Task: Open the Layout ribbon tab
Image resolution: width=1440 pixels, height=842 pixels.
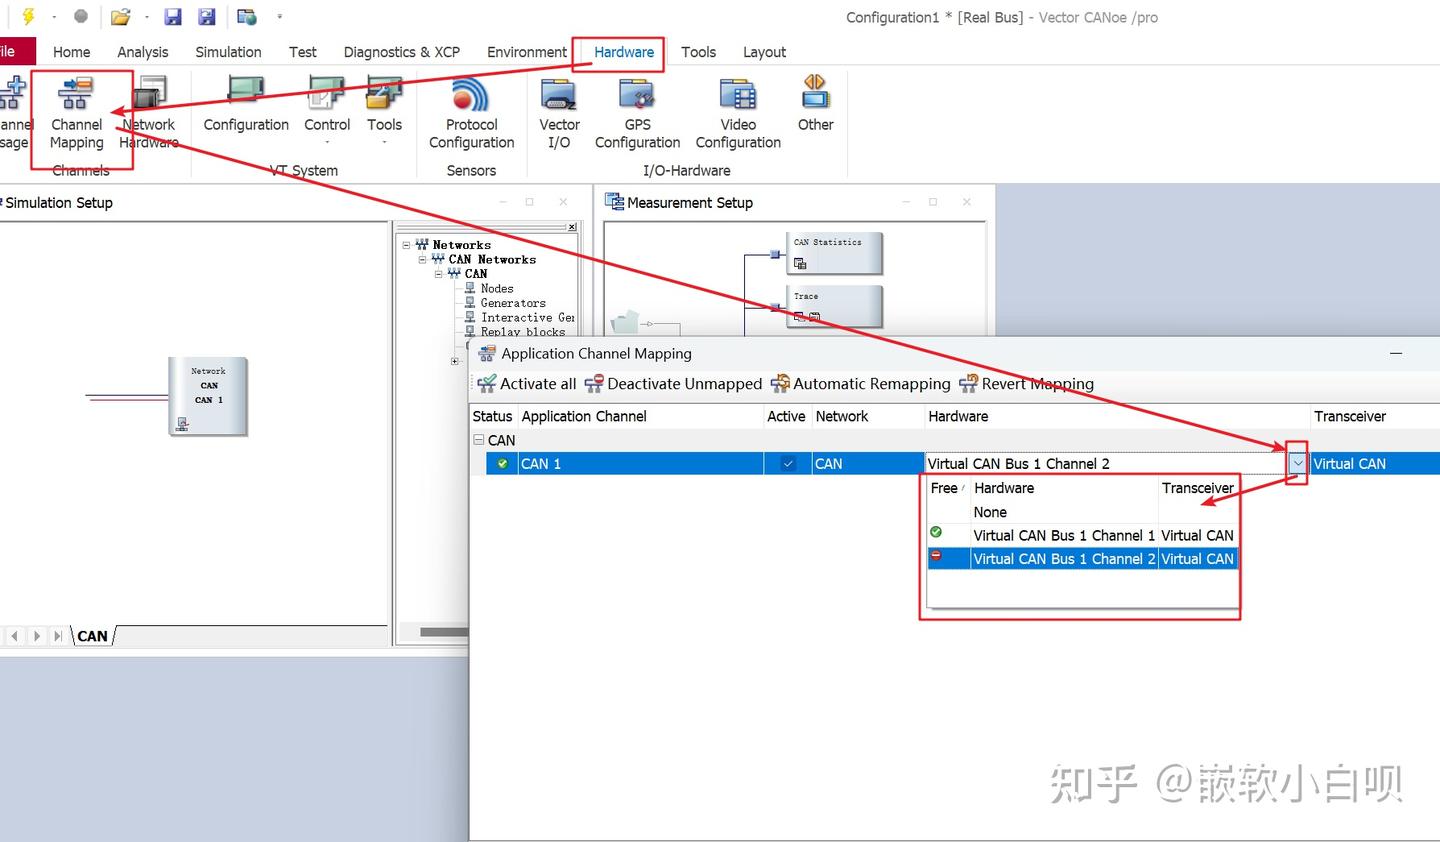Action: click(764, 52)
